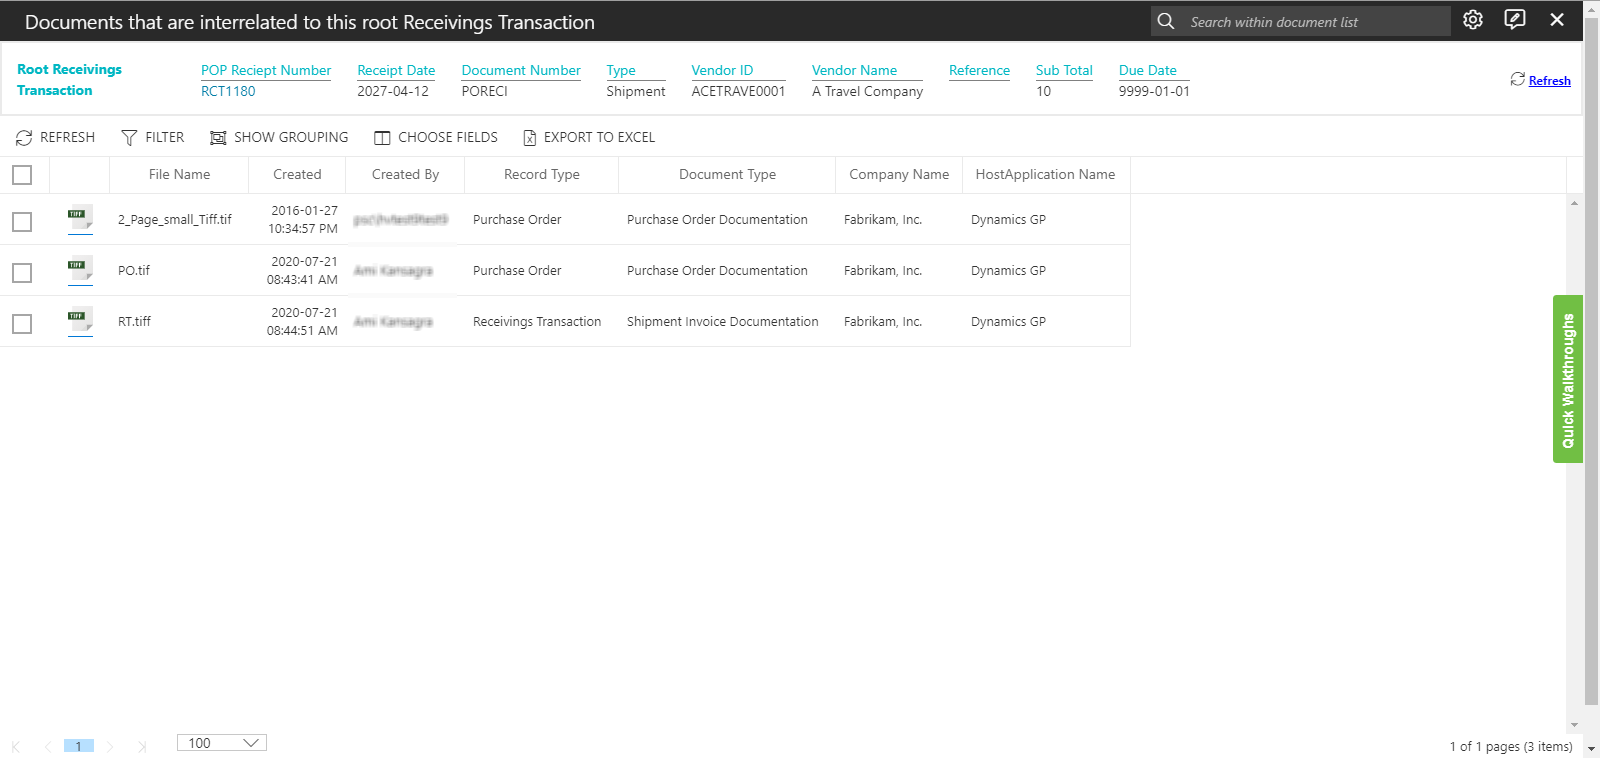Click the search magnifier icon
Image resolution: width=1600 pixels, height=758 pixels.
(x=1166, y=21)
